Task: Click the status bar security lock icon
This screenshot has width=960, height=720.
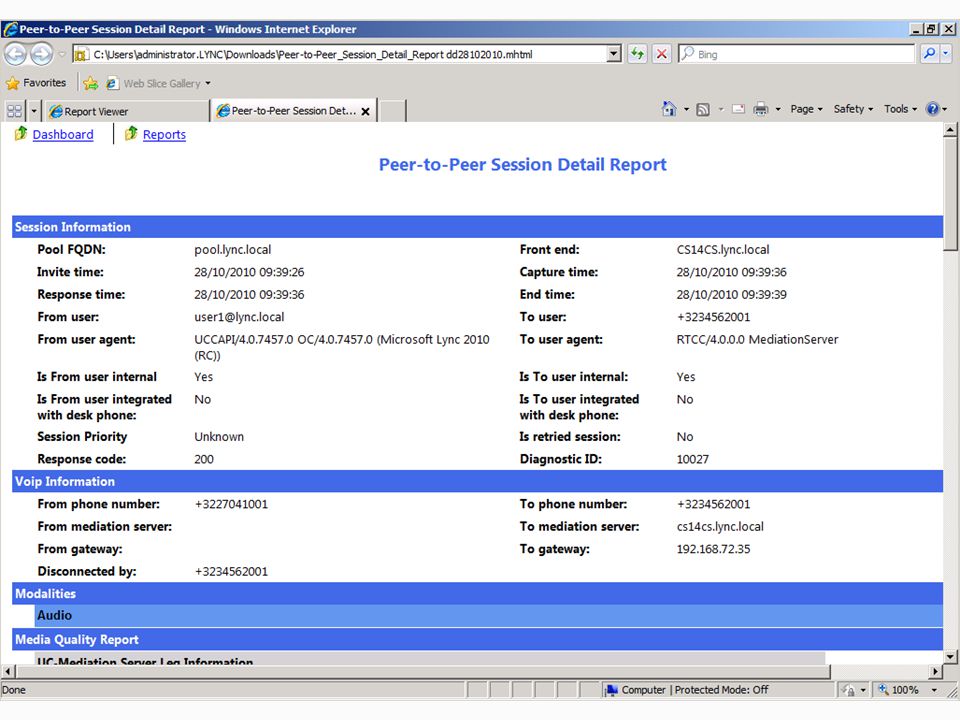Action: click(849, 690)
